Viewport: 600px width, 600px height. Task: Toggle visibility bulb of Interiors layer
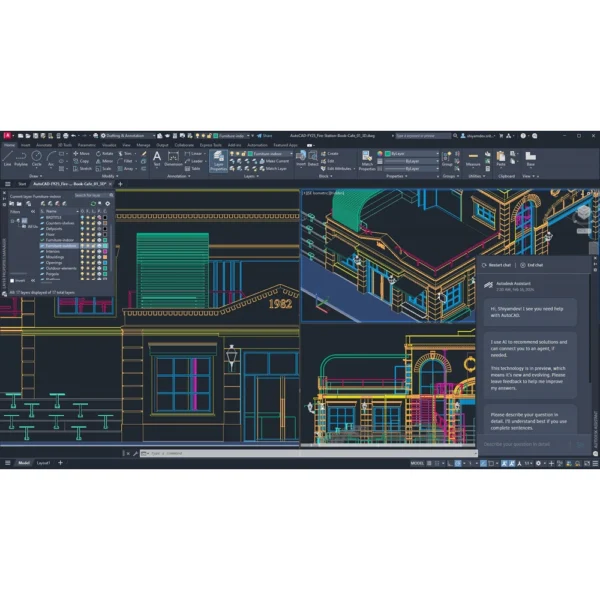tap(82, 251)
